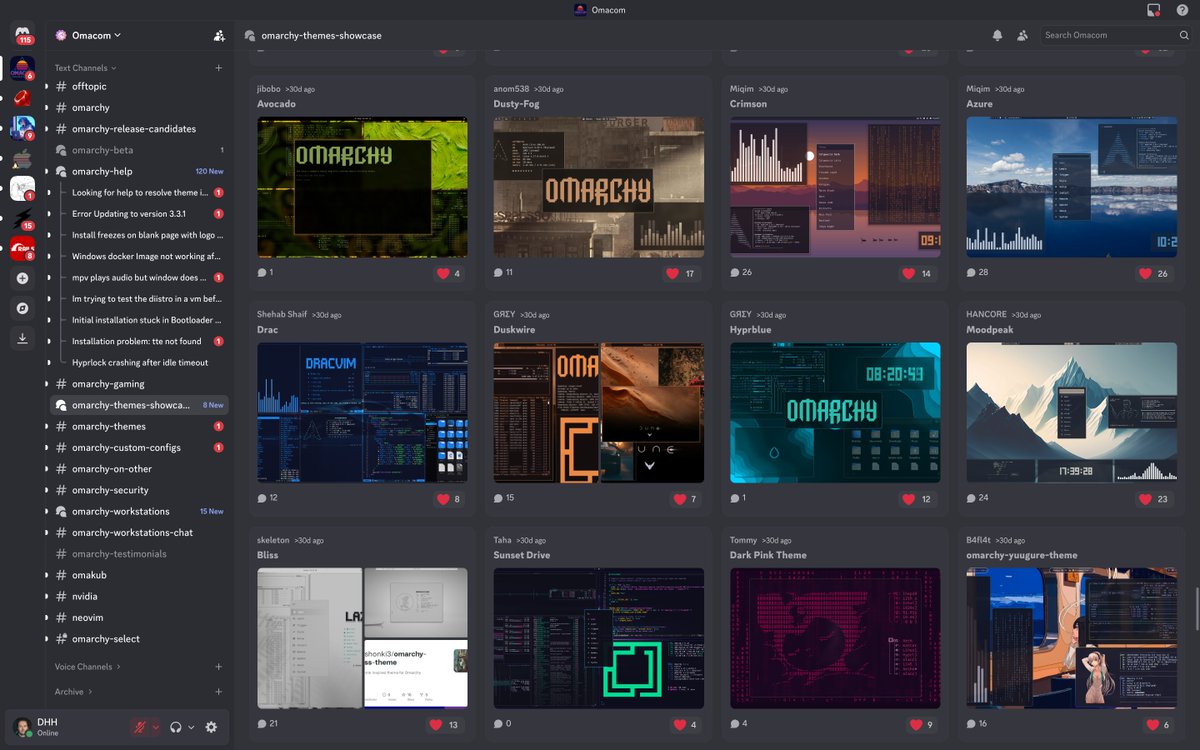Open User Settings via the gear icon
The height and width of the screenshot is (750, 1200).
click(x=210, y=727)
